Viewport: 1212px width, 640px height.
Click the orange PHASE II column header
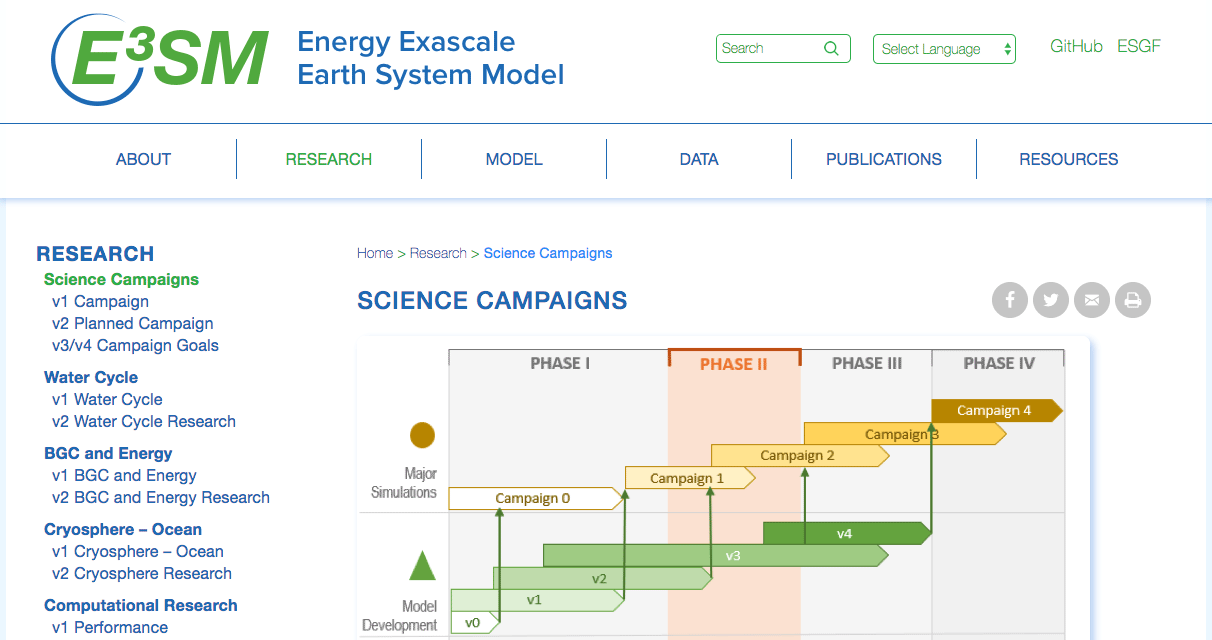[x=733, y=363]
